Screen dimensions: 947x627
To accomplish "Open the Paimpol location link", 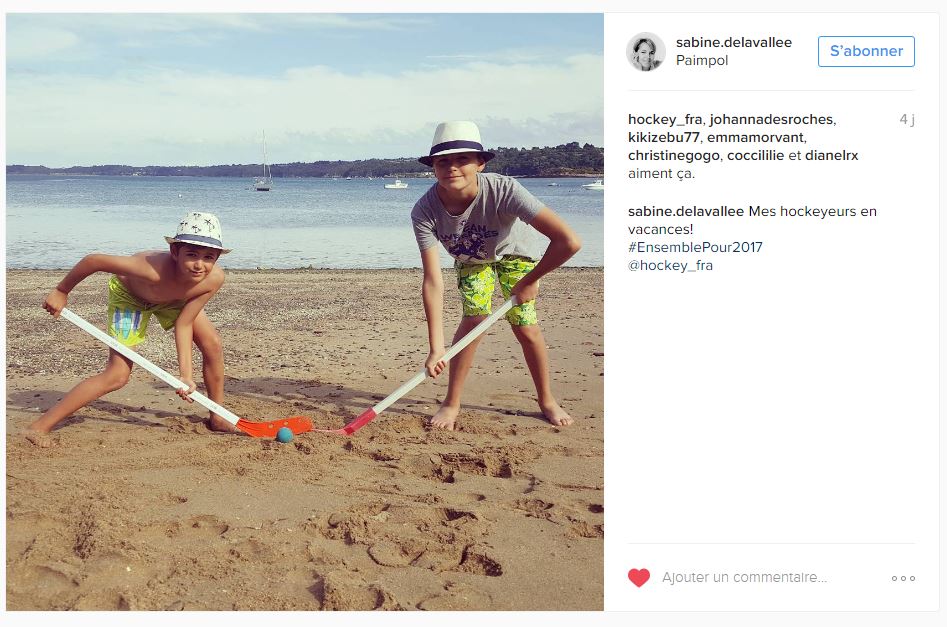I will click(702, 60).
